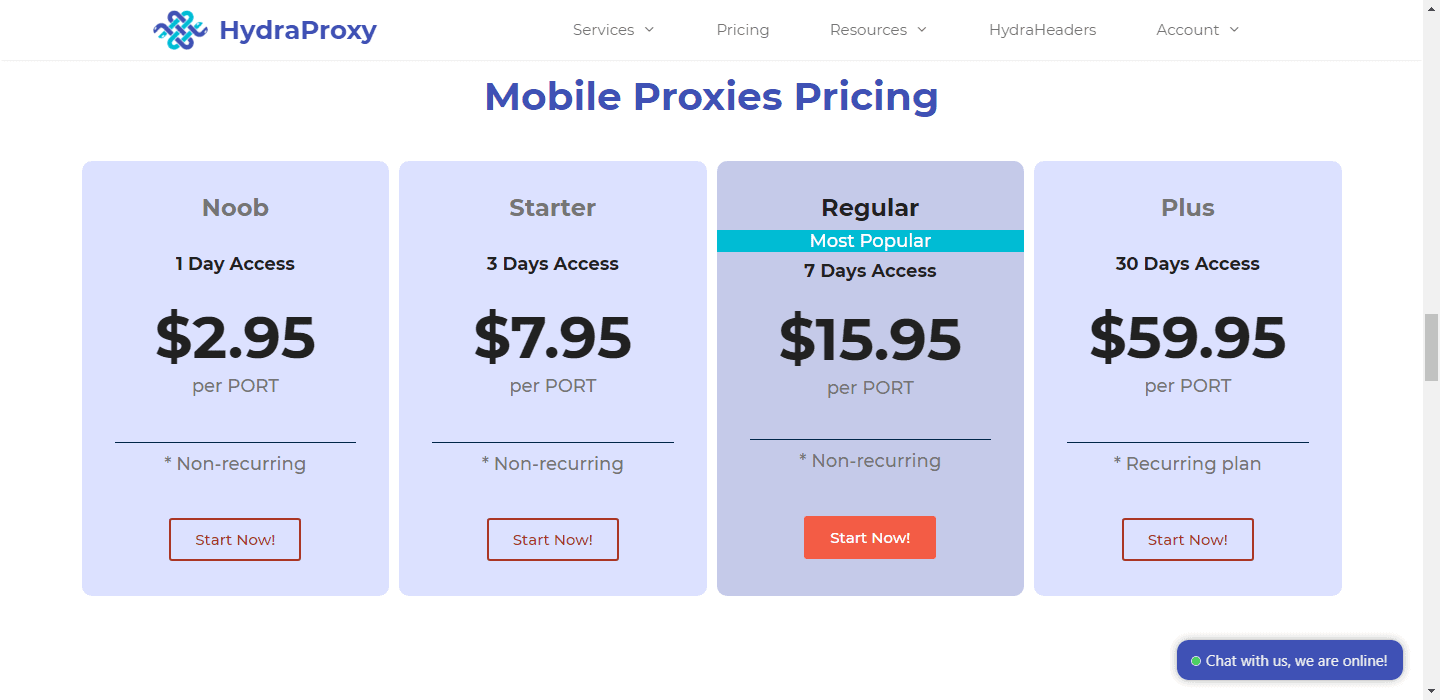Screen dimensions: 1440x700
Task: Click the Mobile Proxies Pricing heading
Action: 711,97
